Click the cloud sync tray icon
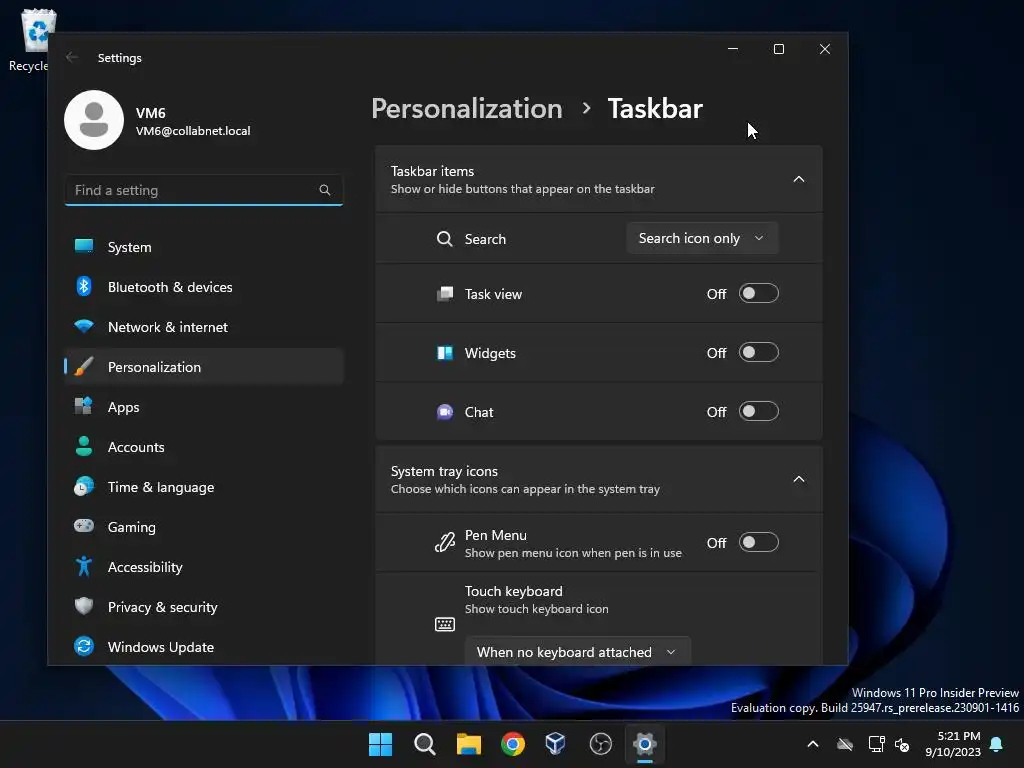The width and height of the screenshot is (1024, 768). [845, 744]
